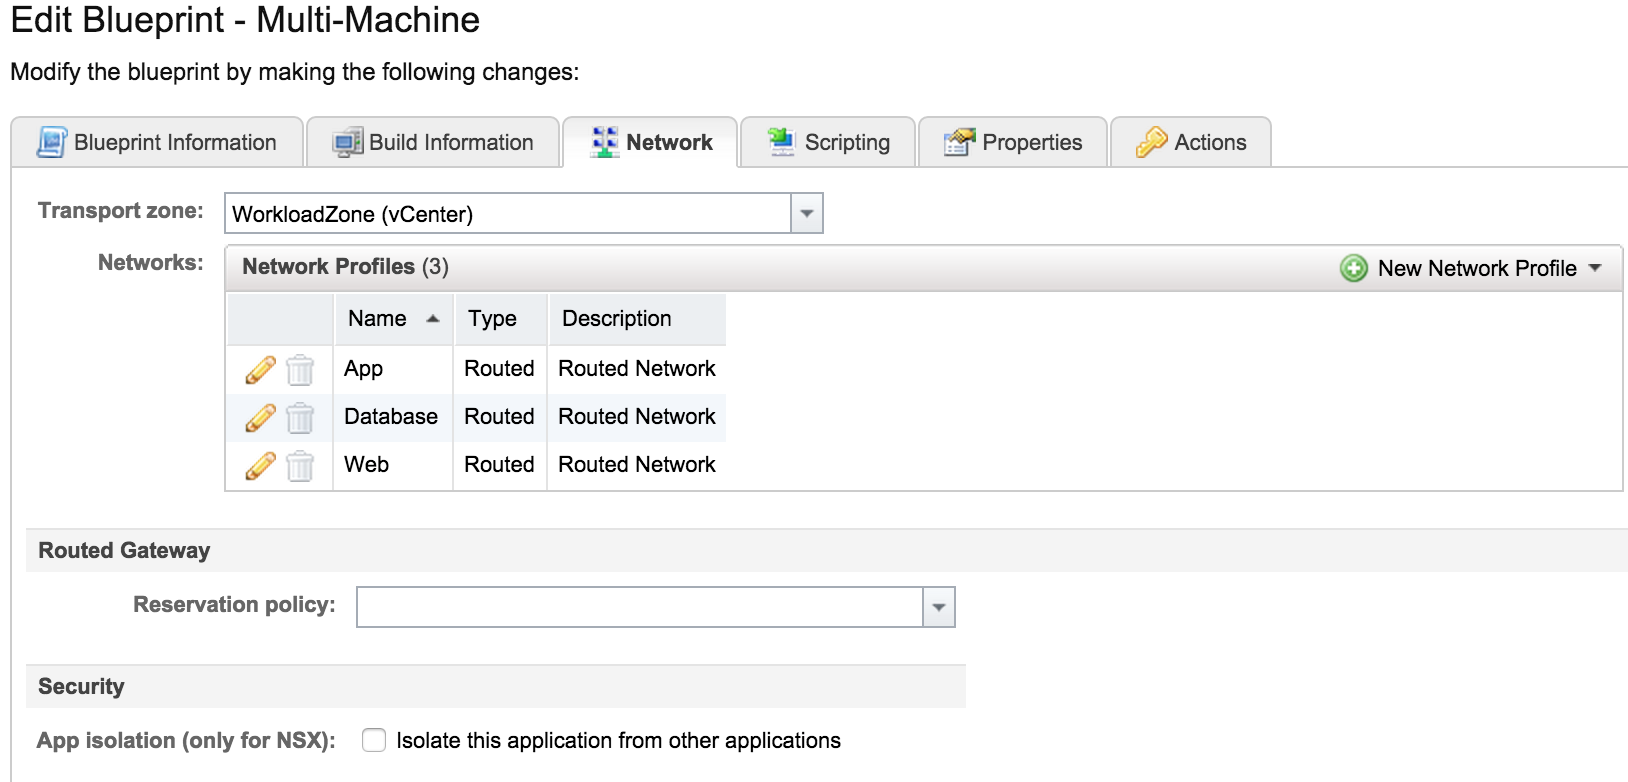Go to the Scripting tab
The width and height of the screenshot is (1628, 782).
click(828, 143)
